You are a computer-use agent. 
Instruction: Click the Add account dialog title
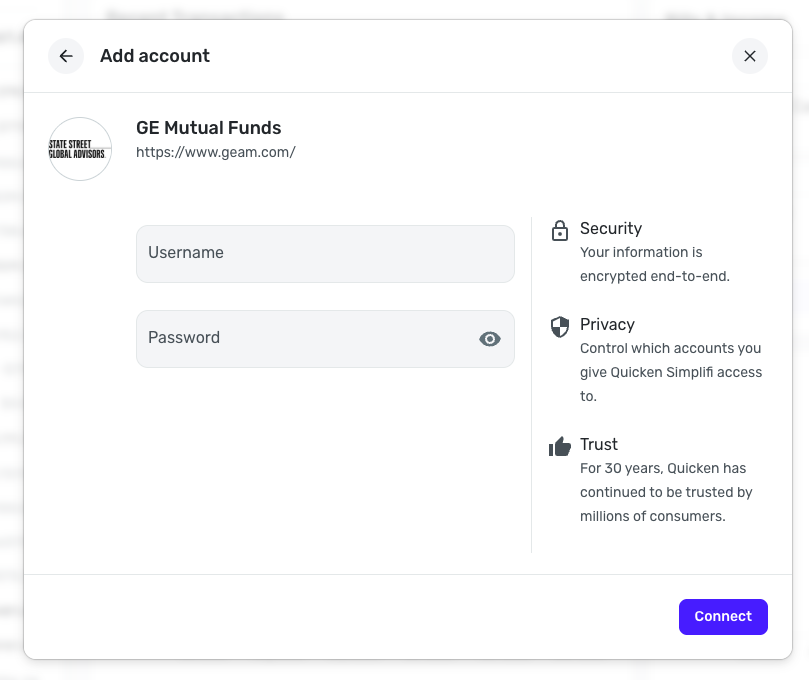(155, 56)
